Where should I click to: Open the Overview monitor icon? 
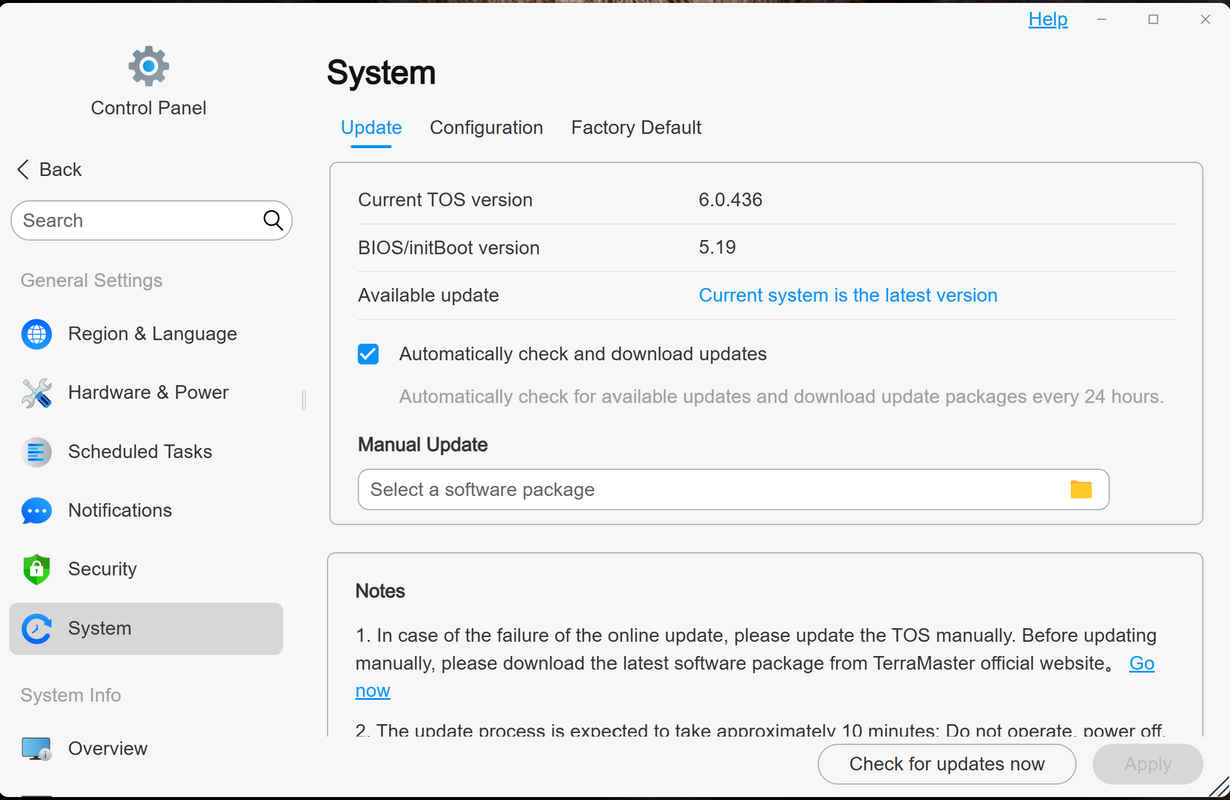[37, 749]
